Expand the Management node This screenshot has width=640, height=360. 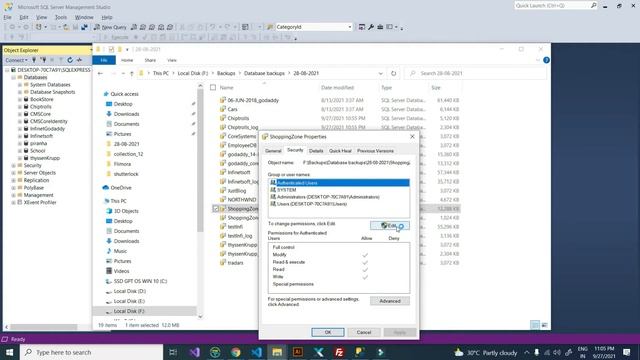click(13, 195)
